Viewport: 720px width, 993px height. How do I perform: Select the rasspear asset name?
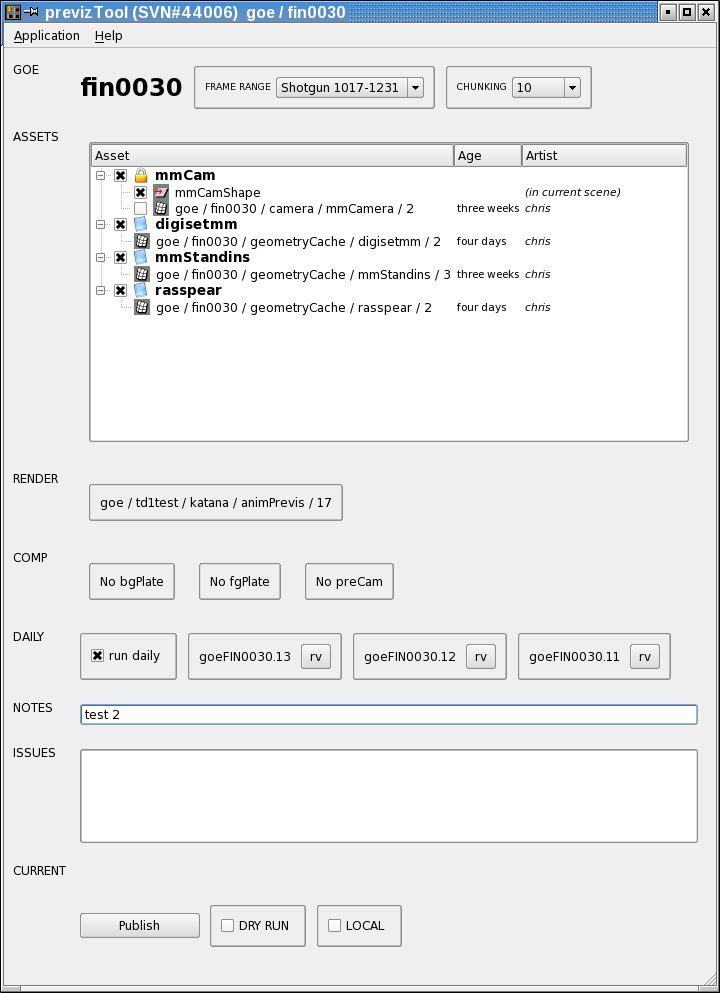point(188,291)
